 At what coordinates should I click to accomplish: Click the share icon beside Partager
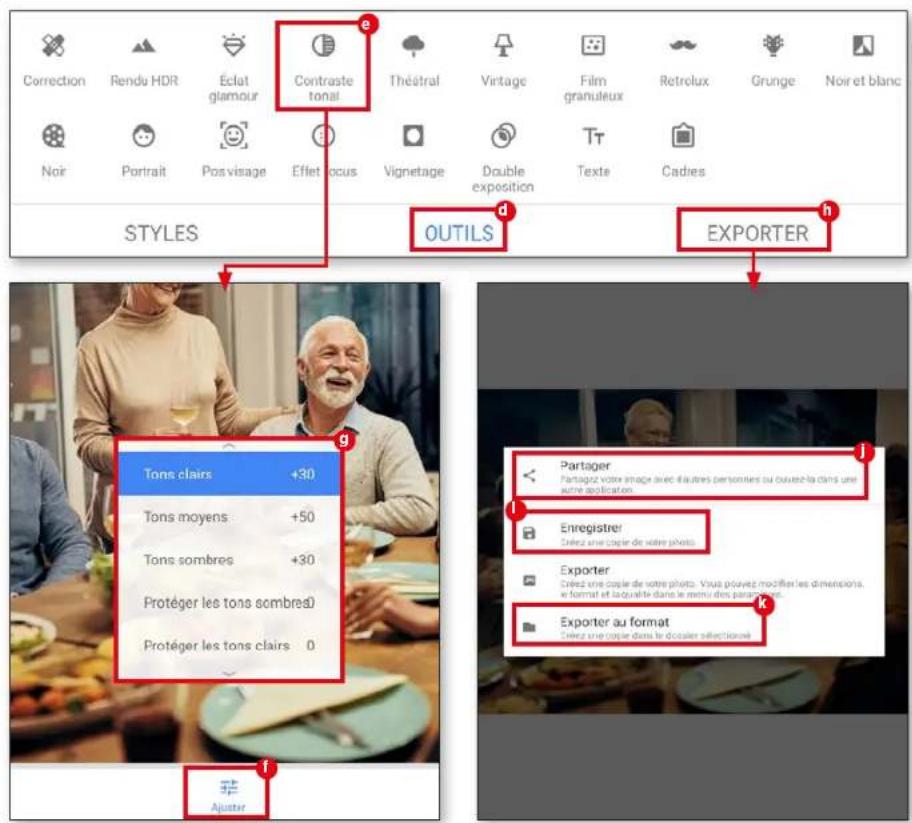(529, 475)
